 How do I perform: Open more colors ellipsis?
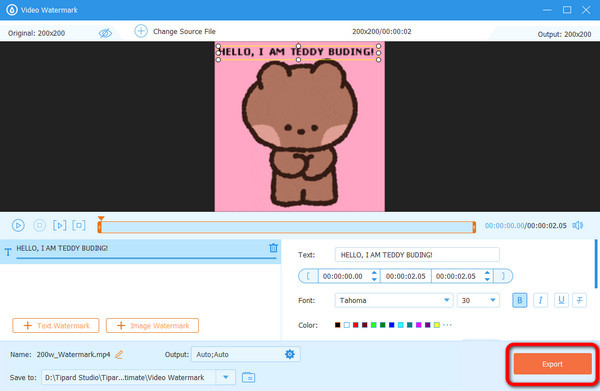(447, 325)
